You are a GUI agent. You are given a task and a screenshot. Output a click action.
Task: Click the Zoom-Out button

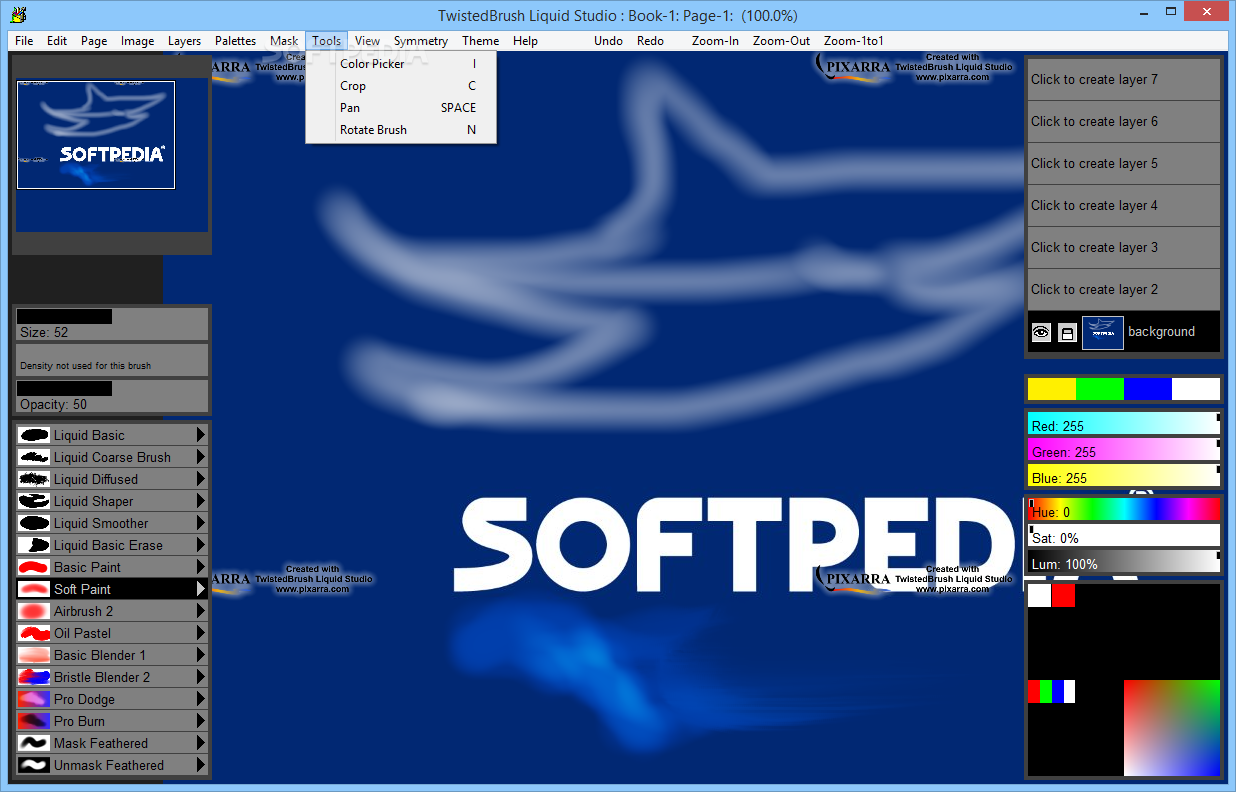pyautogui.click(x=782, y=41)
